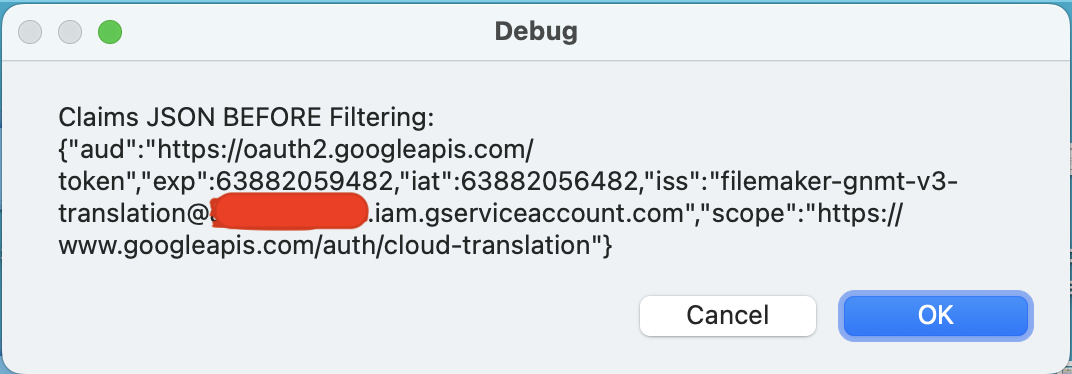Select the www.googleapis.com/auth/cloud-translation scope URL
This screenshot has height=374, width=1072.
click(325, 245)
